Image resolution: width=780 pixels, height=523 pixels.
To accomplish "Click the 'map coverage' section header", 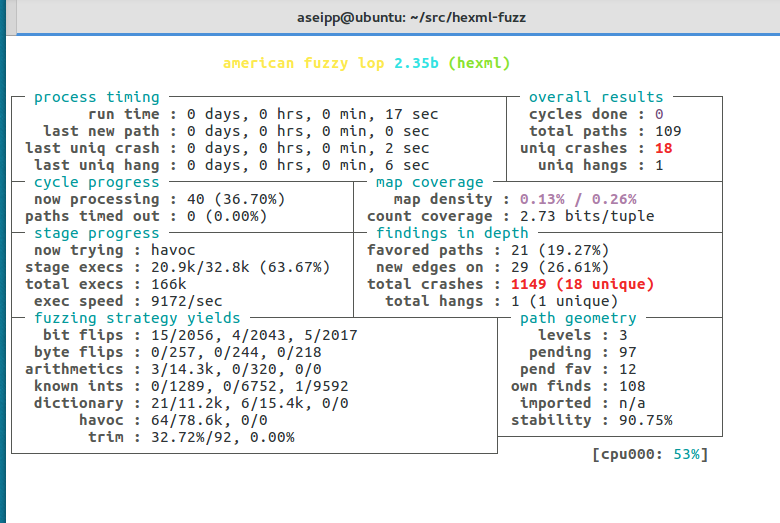I will 429,182.
